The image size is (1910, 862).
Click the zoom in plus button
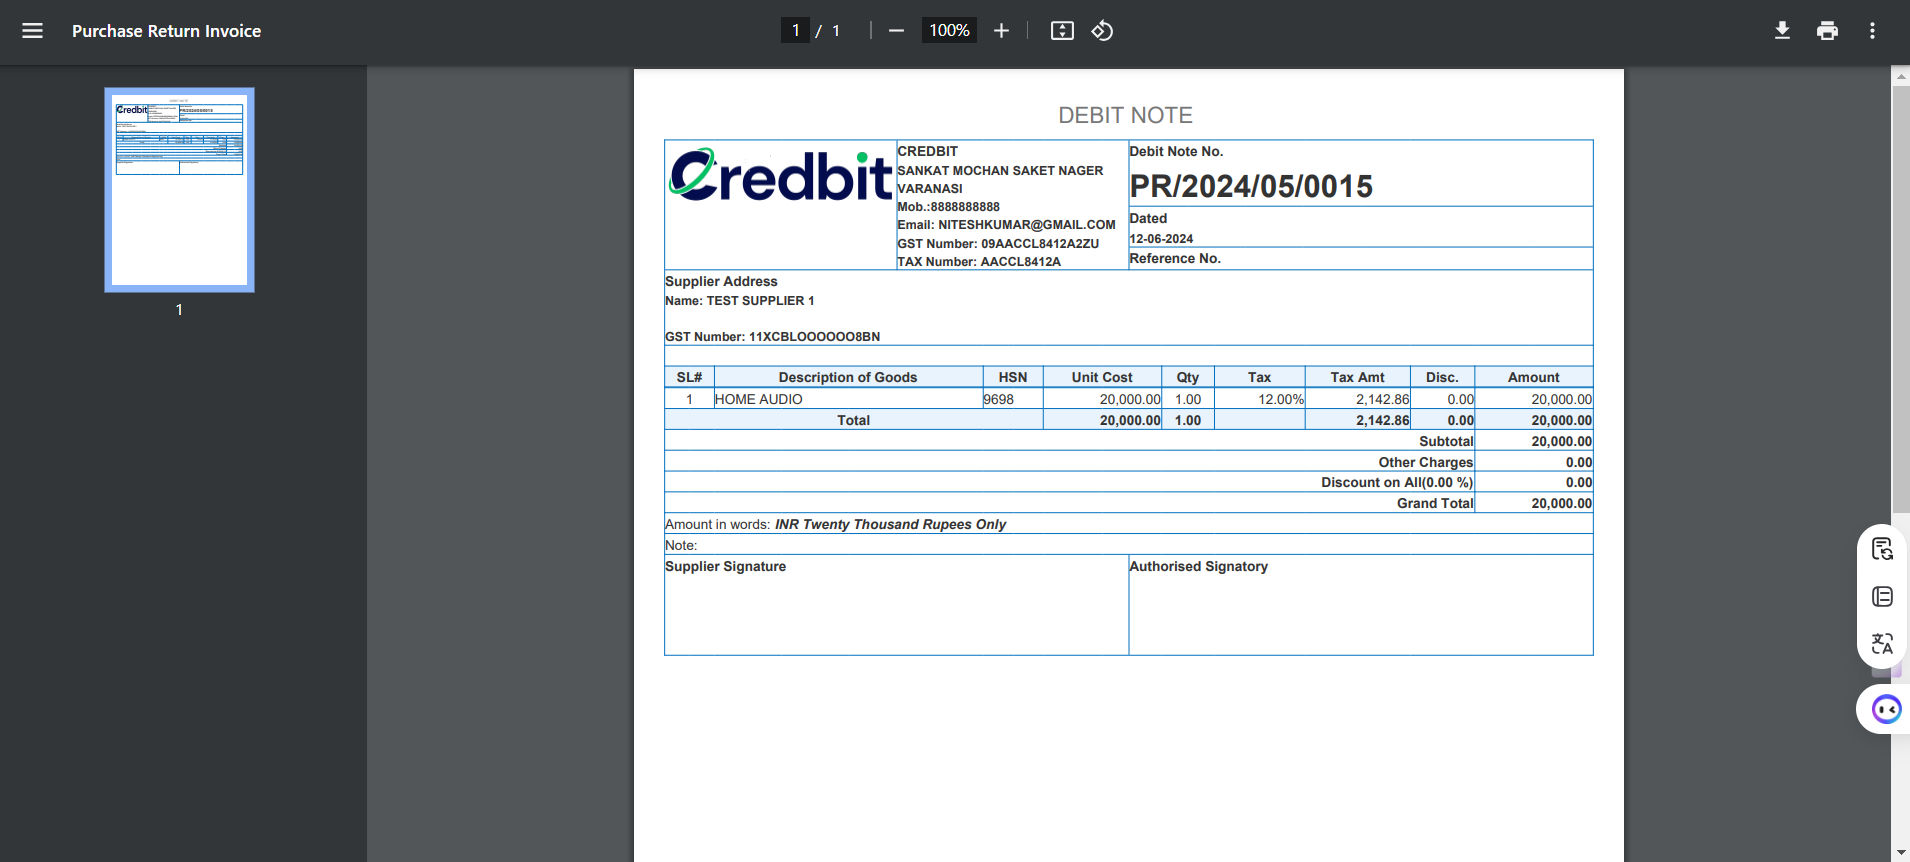pyautogui.click(x=1001, y=31)
